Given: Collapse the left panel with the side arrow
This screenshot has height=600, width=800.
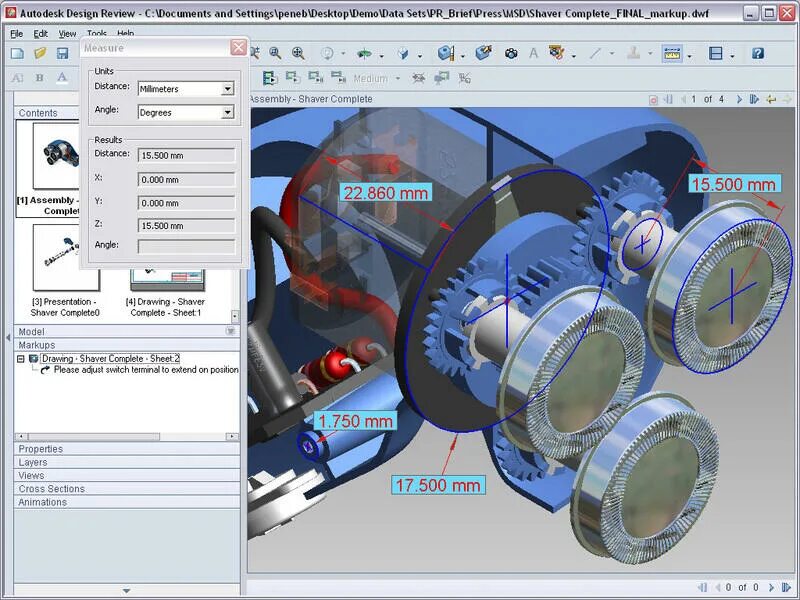Looking at the screenshot, I should point(8,337).
